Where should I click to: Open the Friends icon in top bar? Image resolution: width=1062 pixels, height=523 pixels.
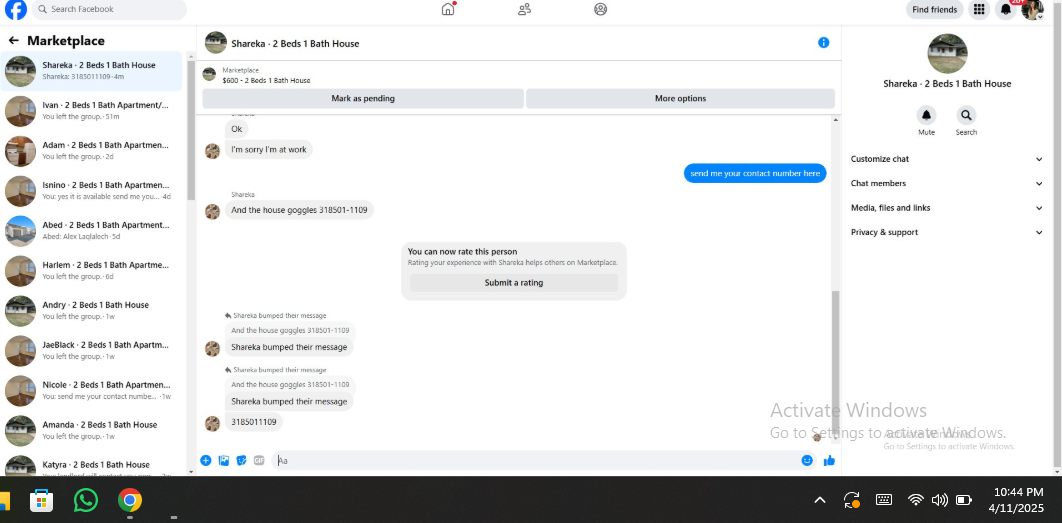(524, 9)
